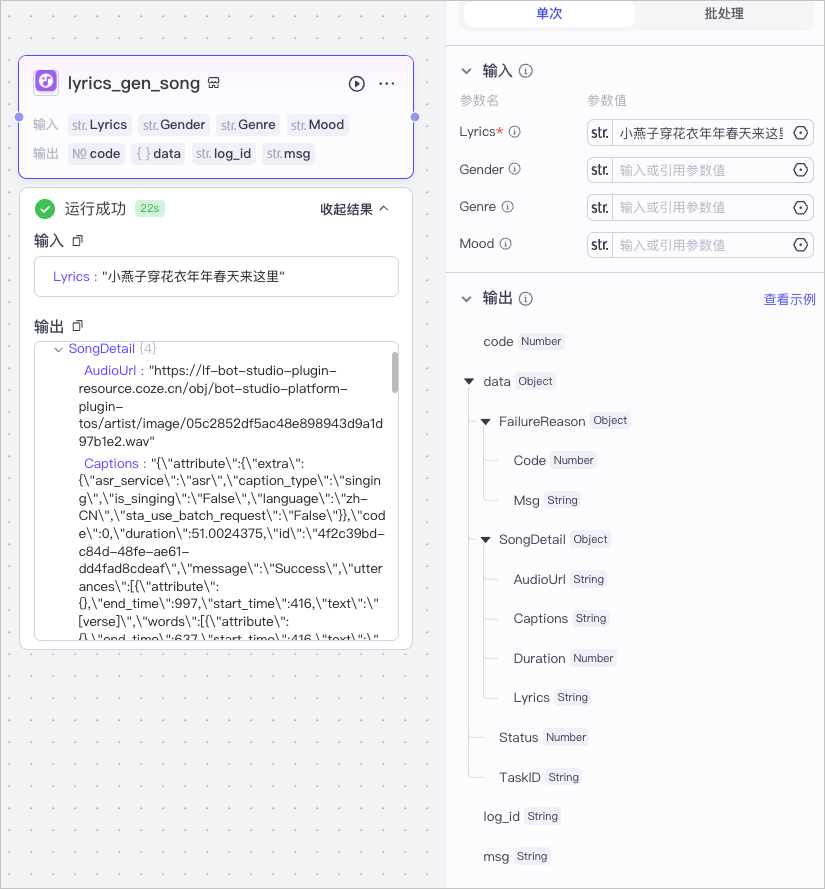Click the str. Gender input tag on node

[x=174, y=125]
